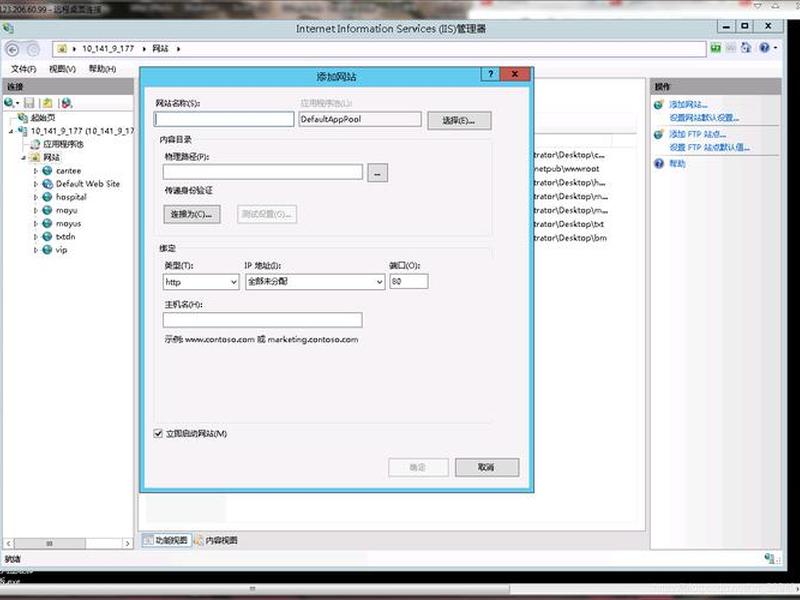Expand the moyu site node

coord(35,211)
